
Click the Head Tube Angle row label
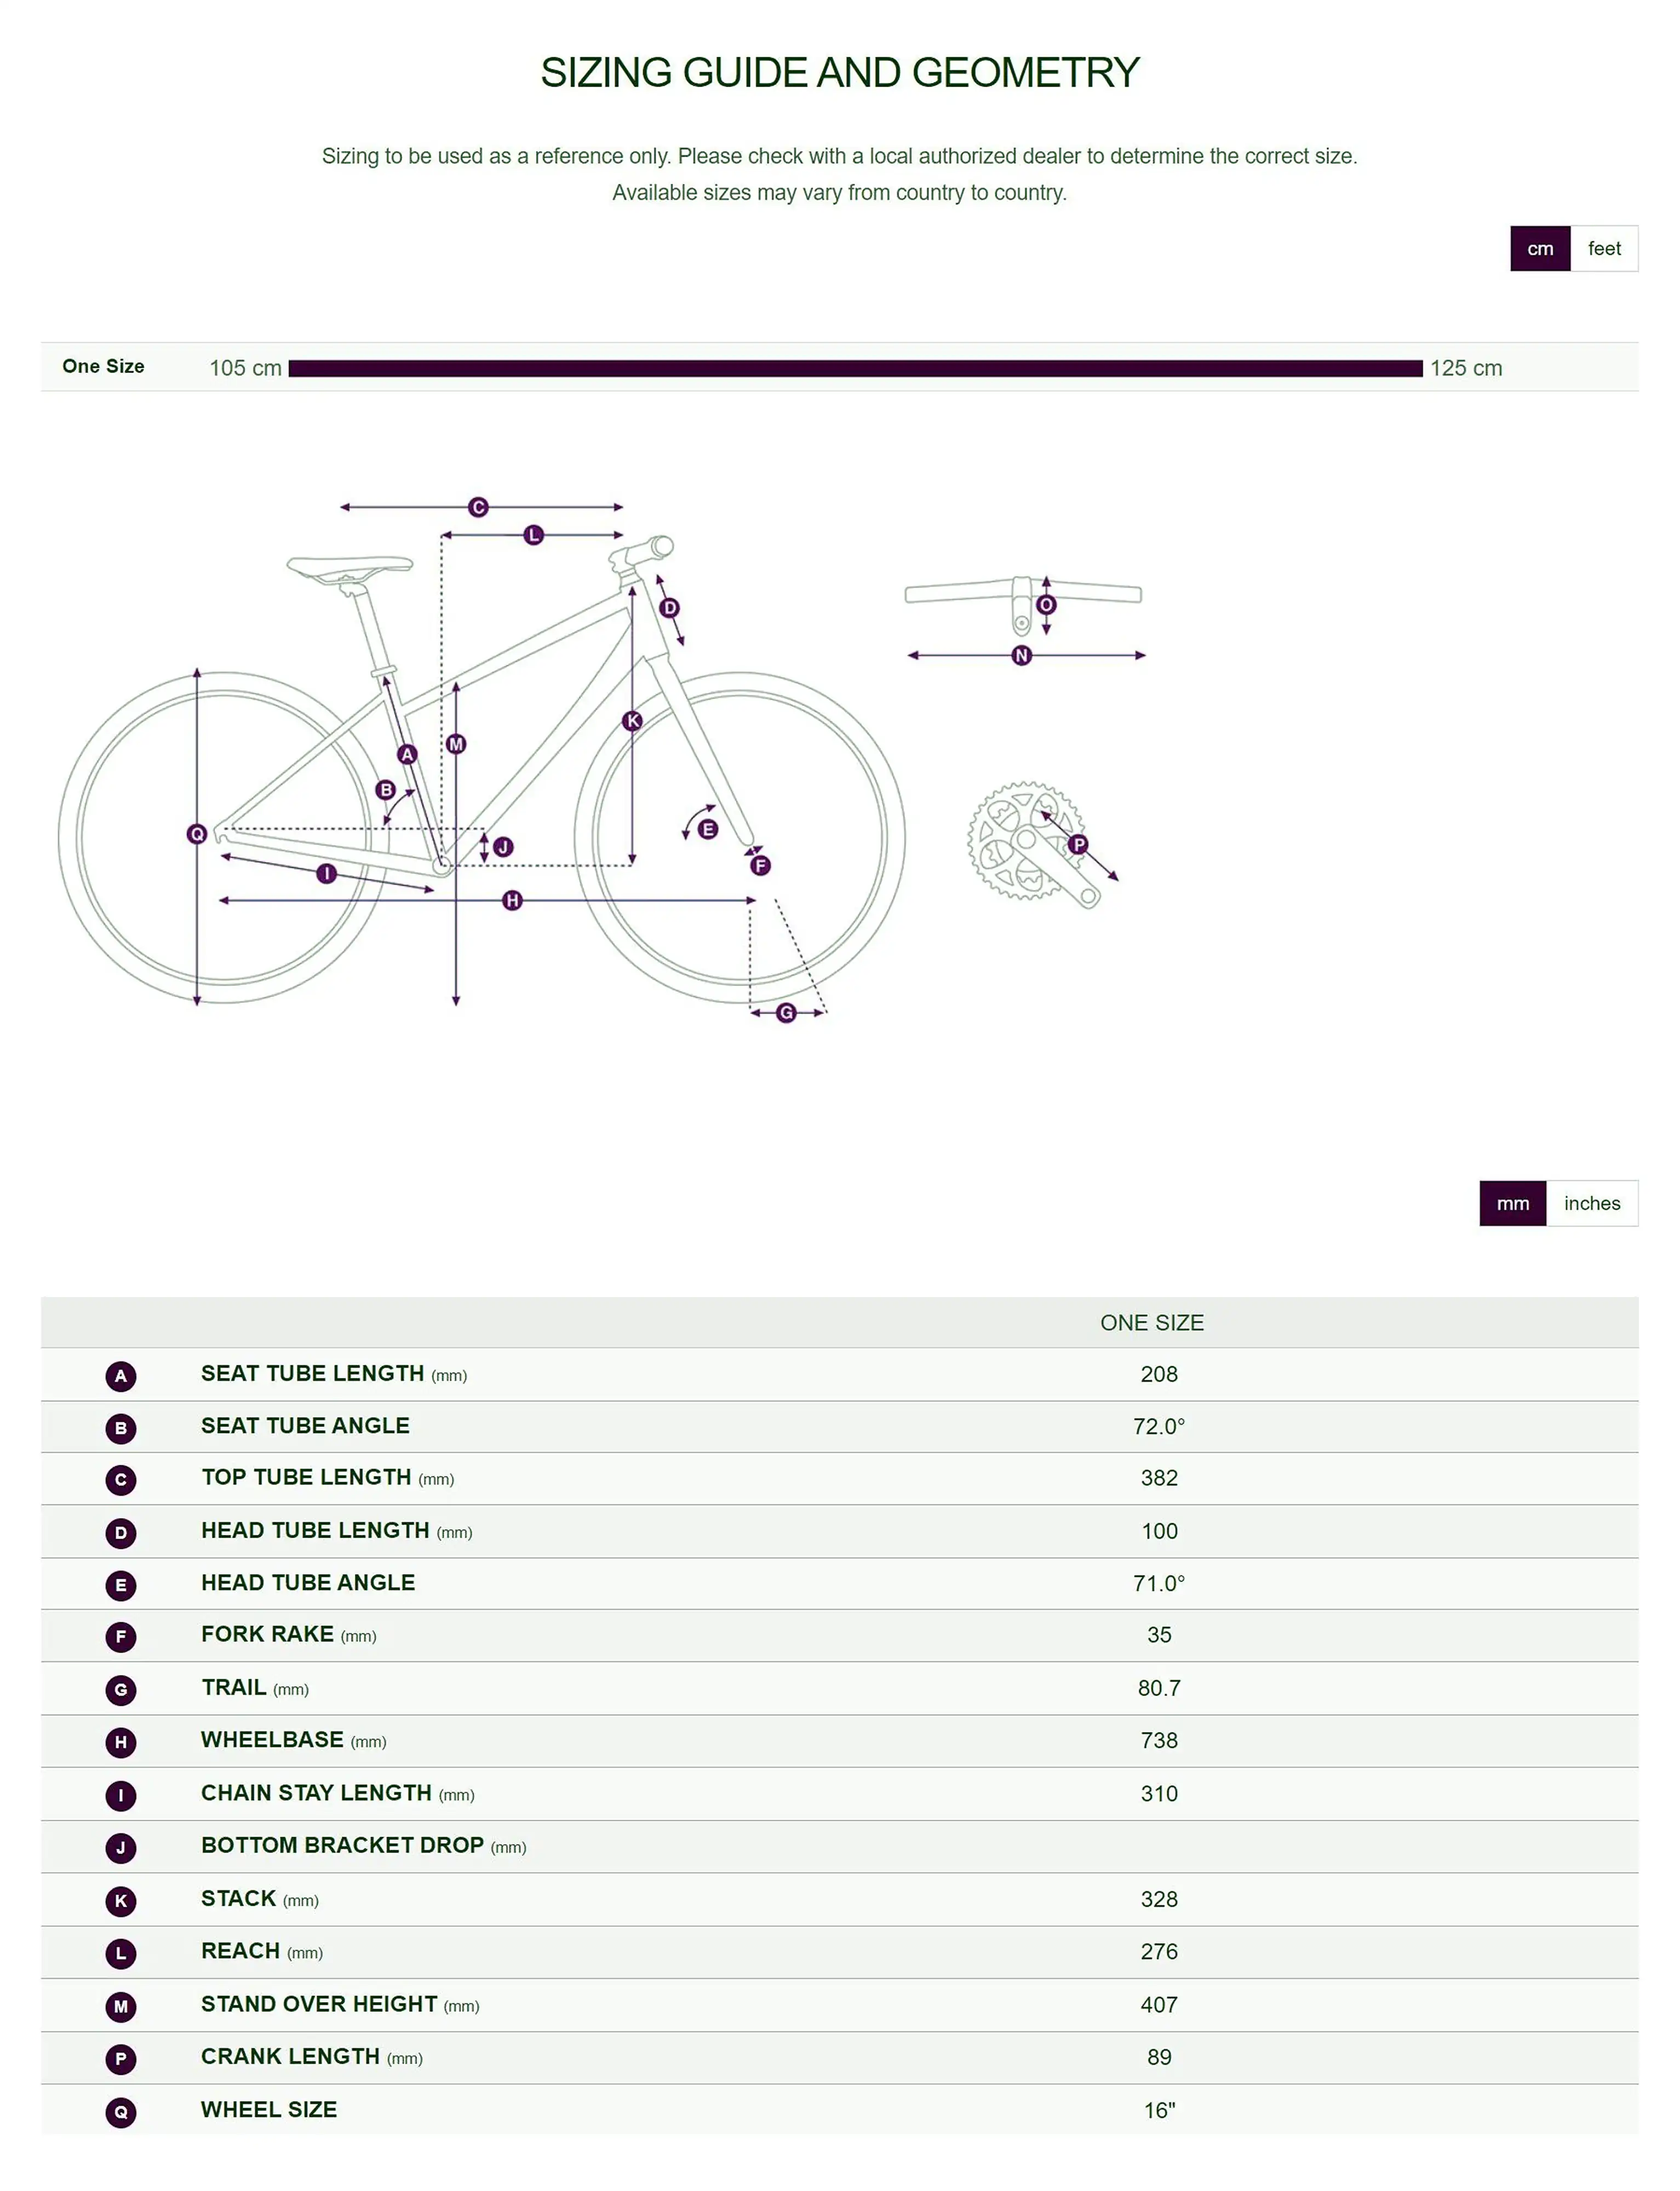tap(308, 1582)
